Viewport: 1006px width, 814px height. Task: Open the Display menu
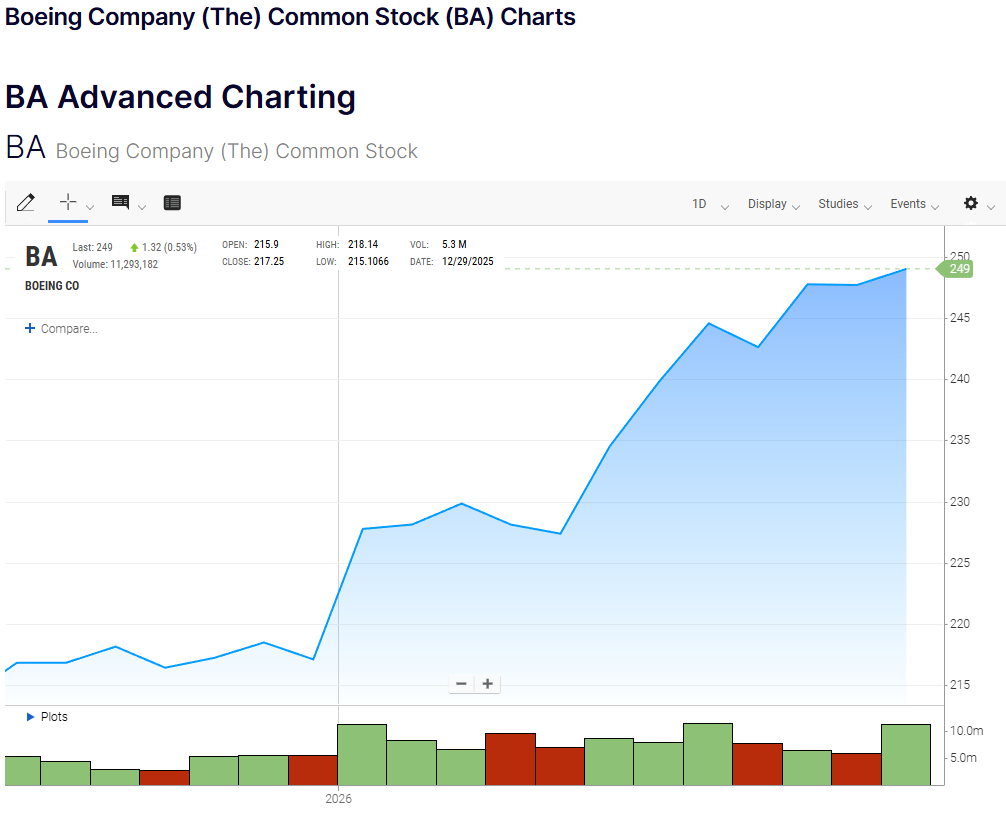point(774,204)
